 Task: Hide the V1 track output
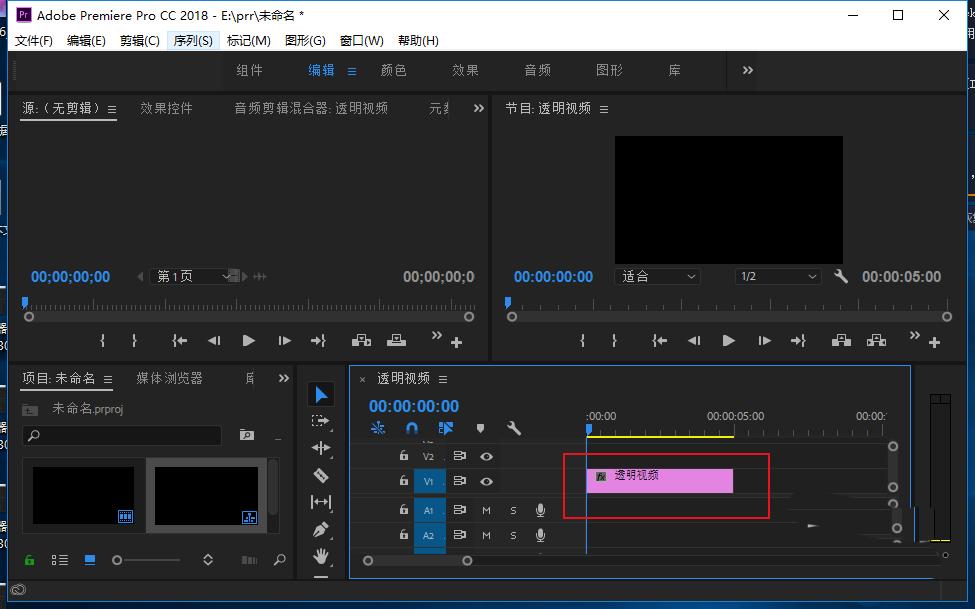point(486,481)
